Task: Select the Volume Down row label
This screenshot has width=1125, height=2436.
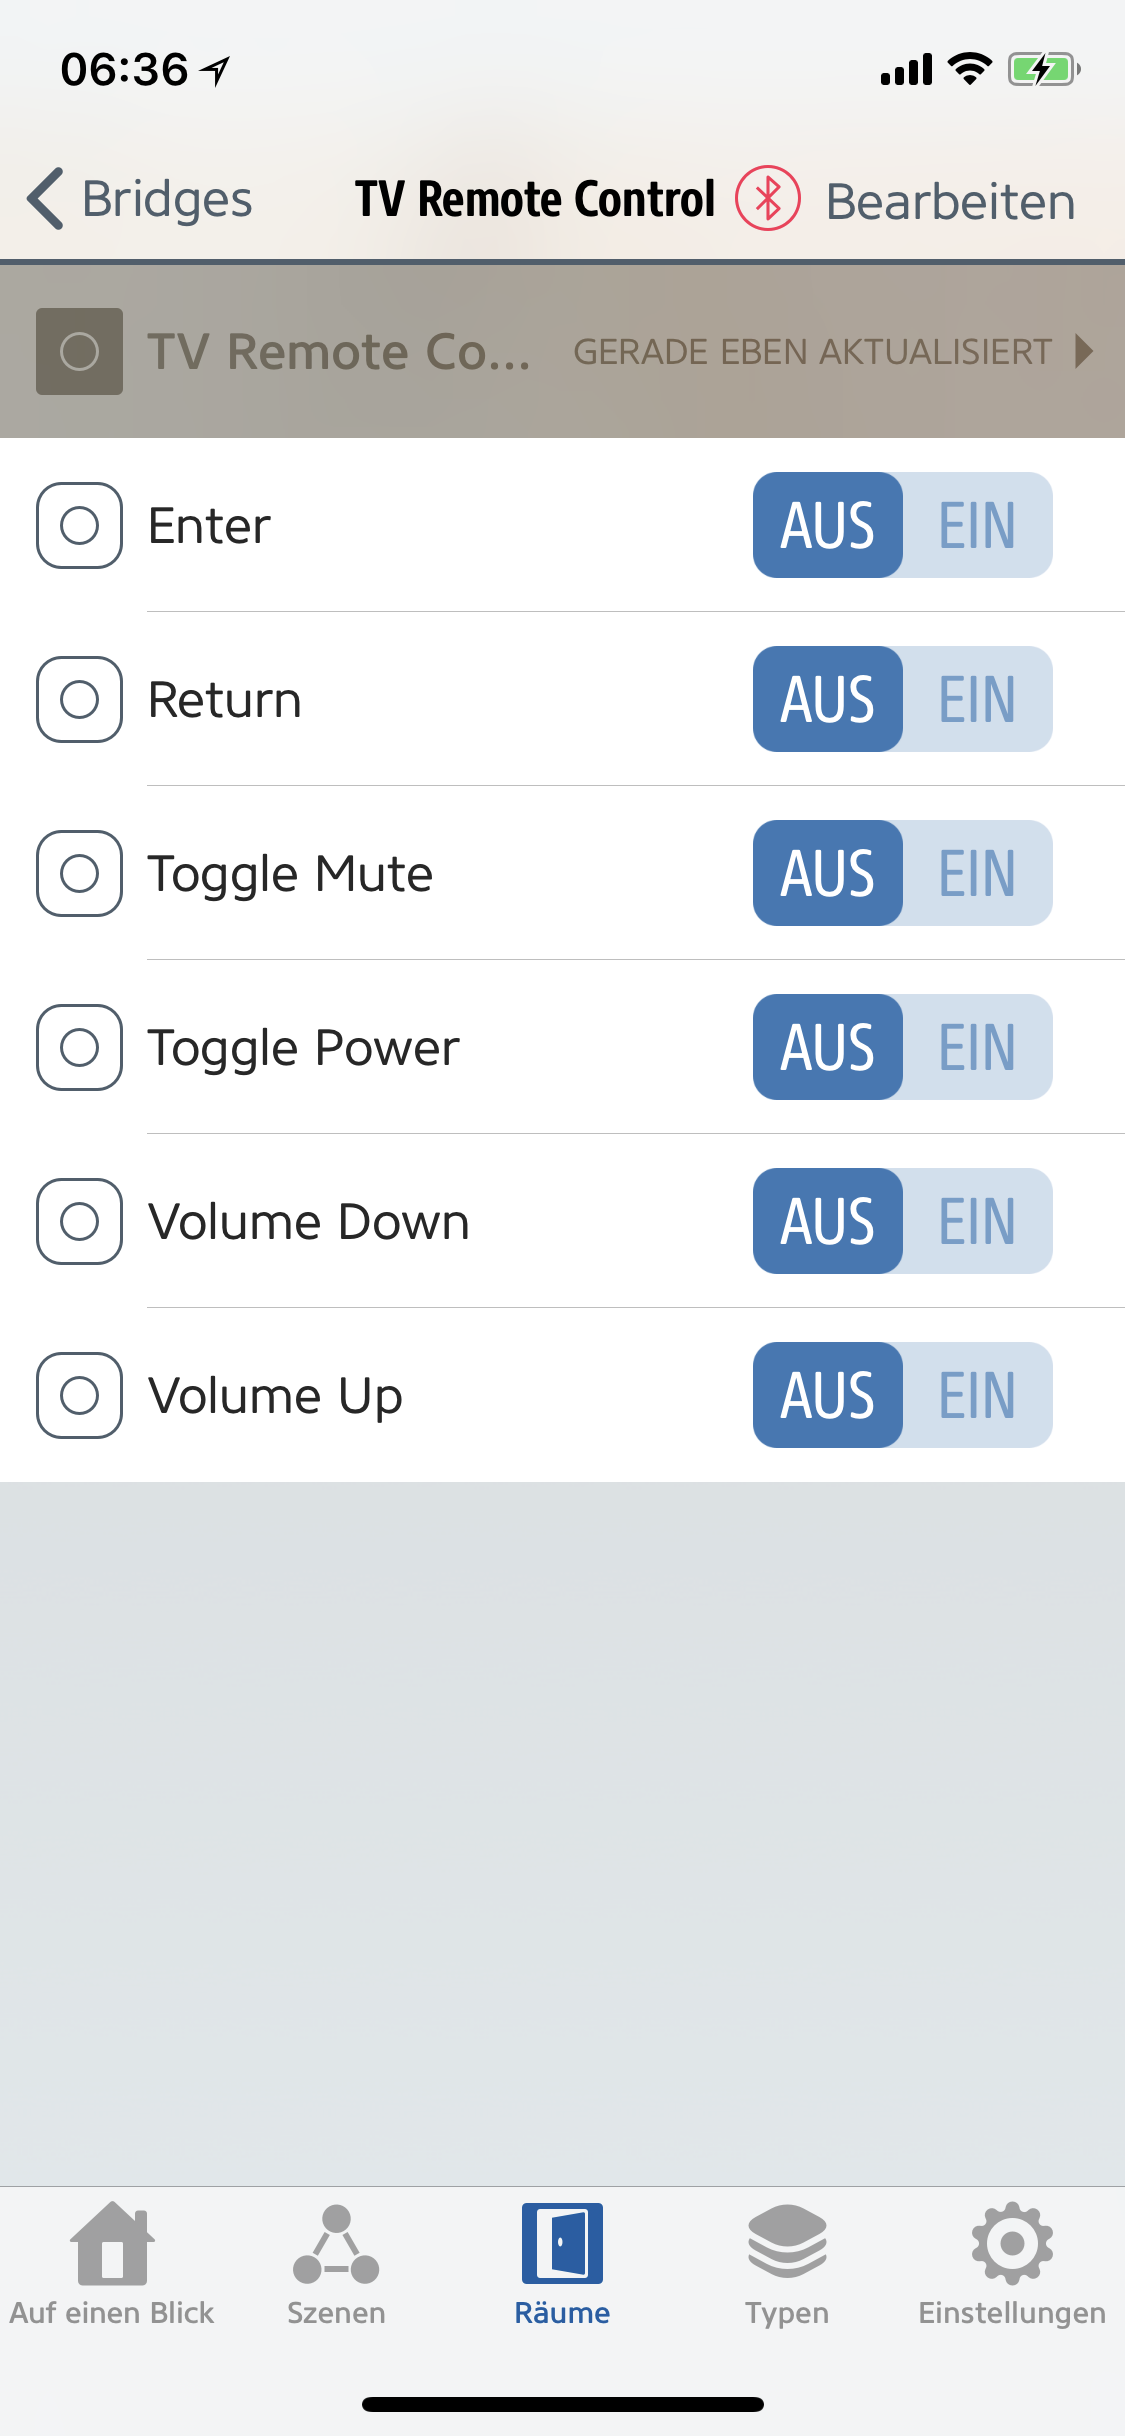Action: [308, 1221]
